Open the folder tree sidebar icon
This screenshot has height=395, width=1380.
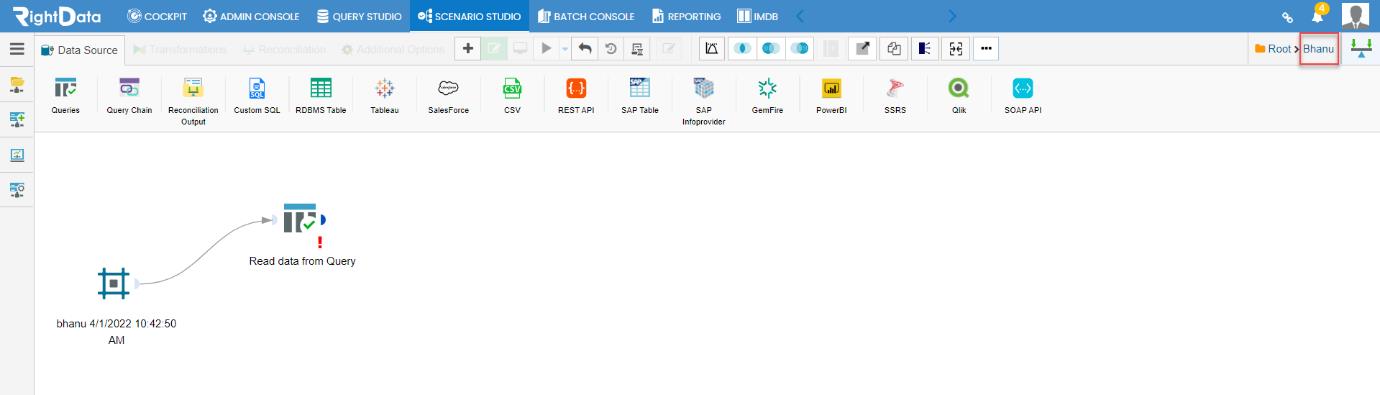(x=17, y=84)
